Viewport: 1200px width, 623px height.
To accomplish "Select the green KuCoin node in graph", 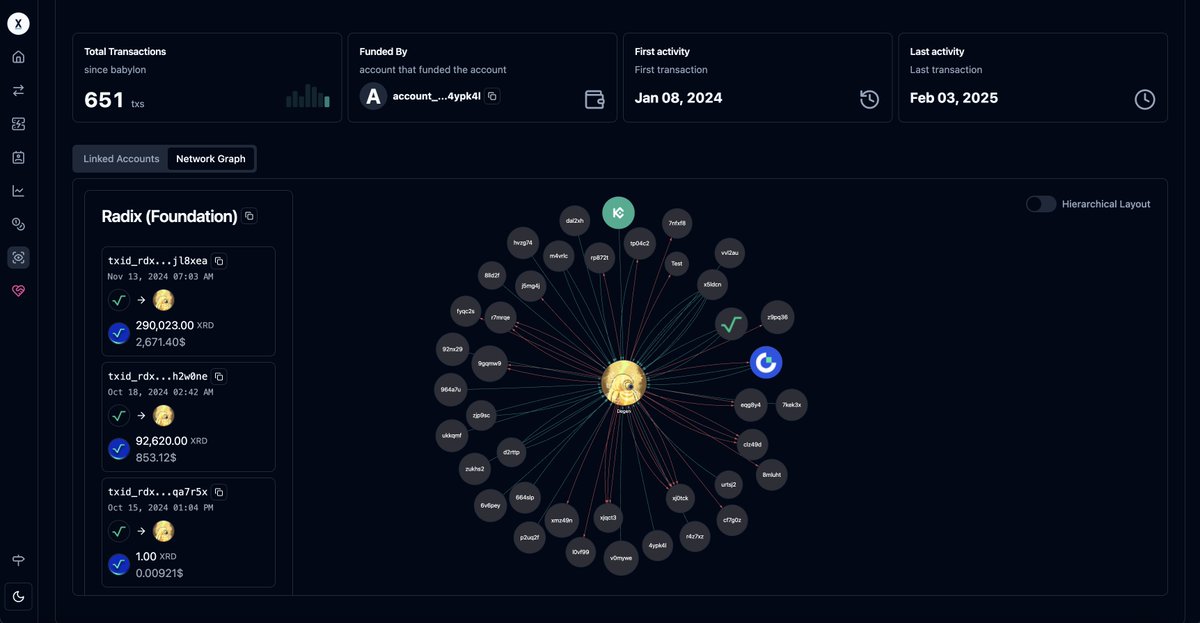I will (x=618, y=213).
